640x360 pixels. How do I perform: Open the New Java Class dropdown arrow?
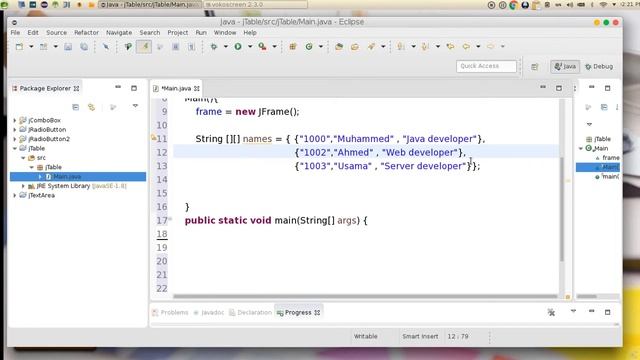[x=321, y=47]
